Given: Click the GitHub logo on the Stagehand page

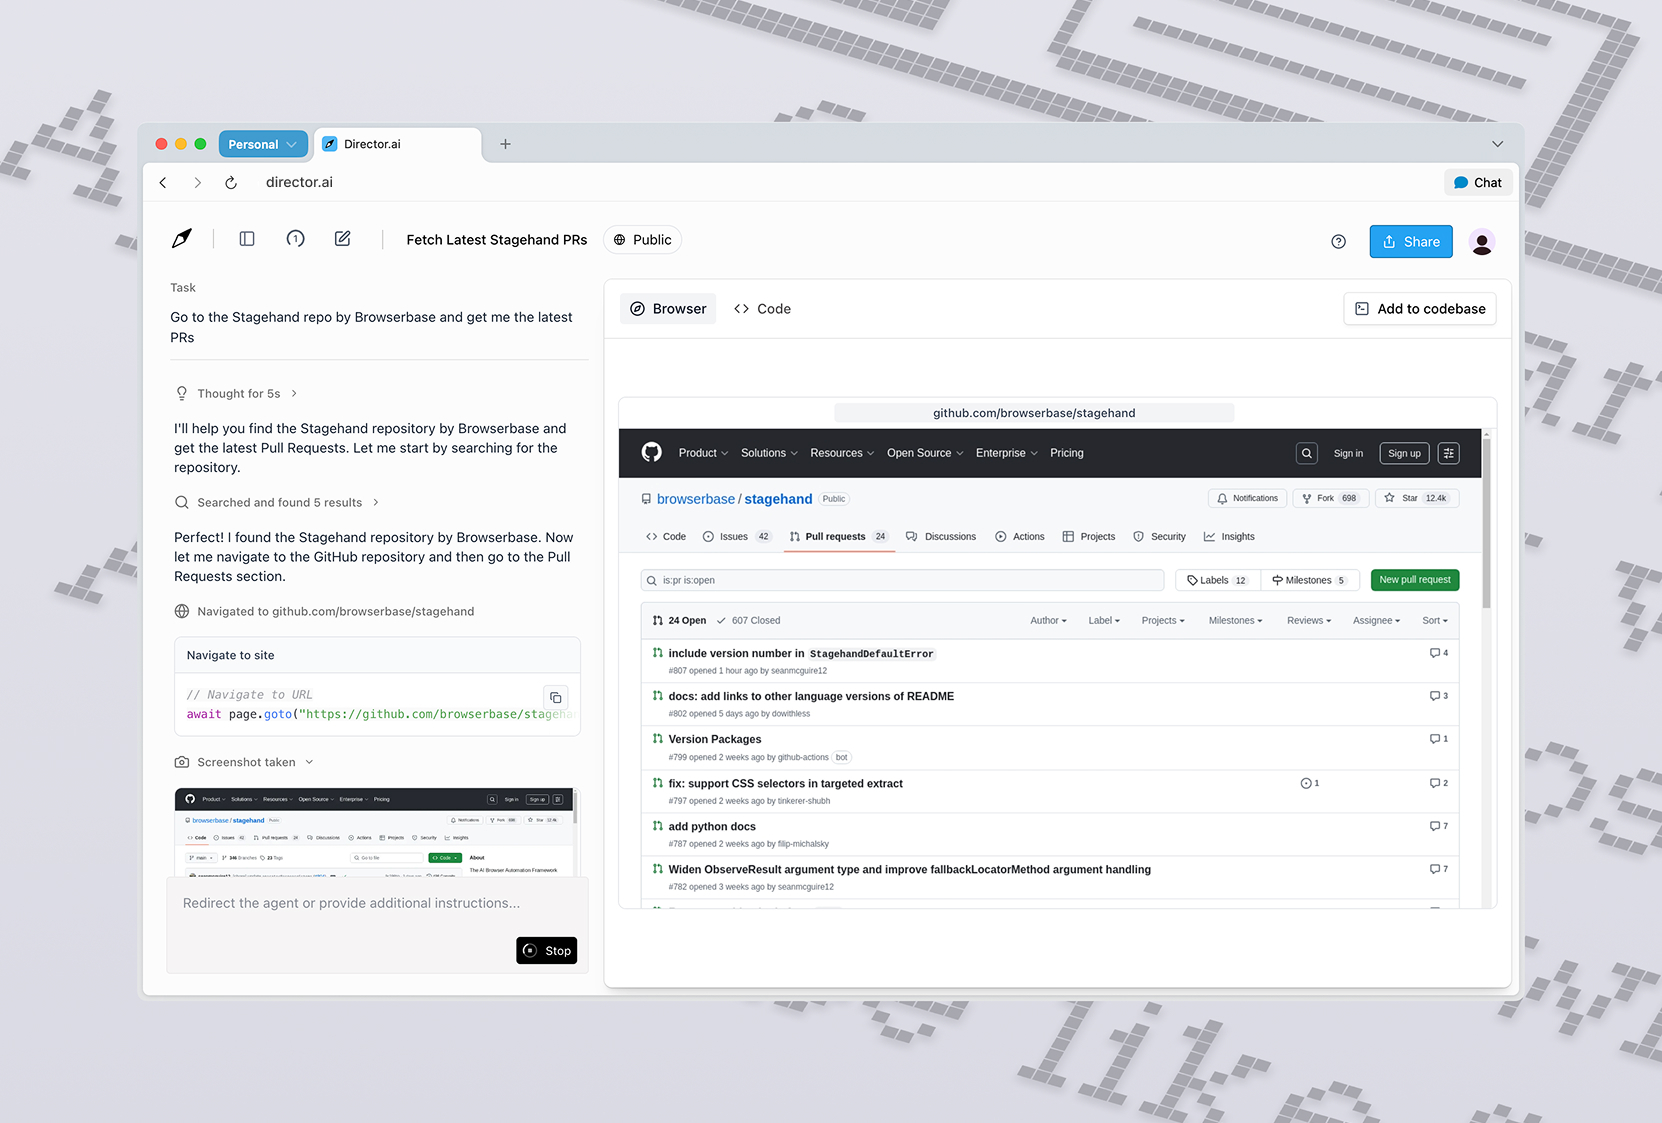Looking at the screenshot, I should (x=651, y=452).
